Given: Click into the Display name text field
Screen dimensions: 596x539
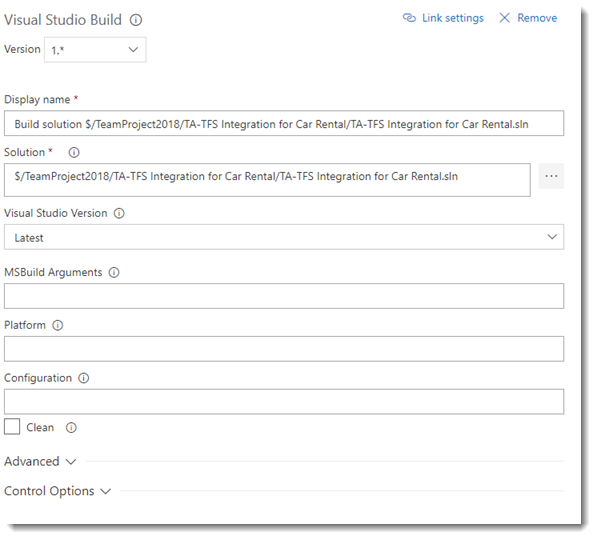Looking at the screenshot, I should [x=284, y=124].
